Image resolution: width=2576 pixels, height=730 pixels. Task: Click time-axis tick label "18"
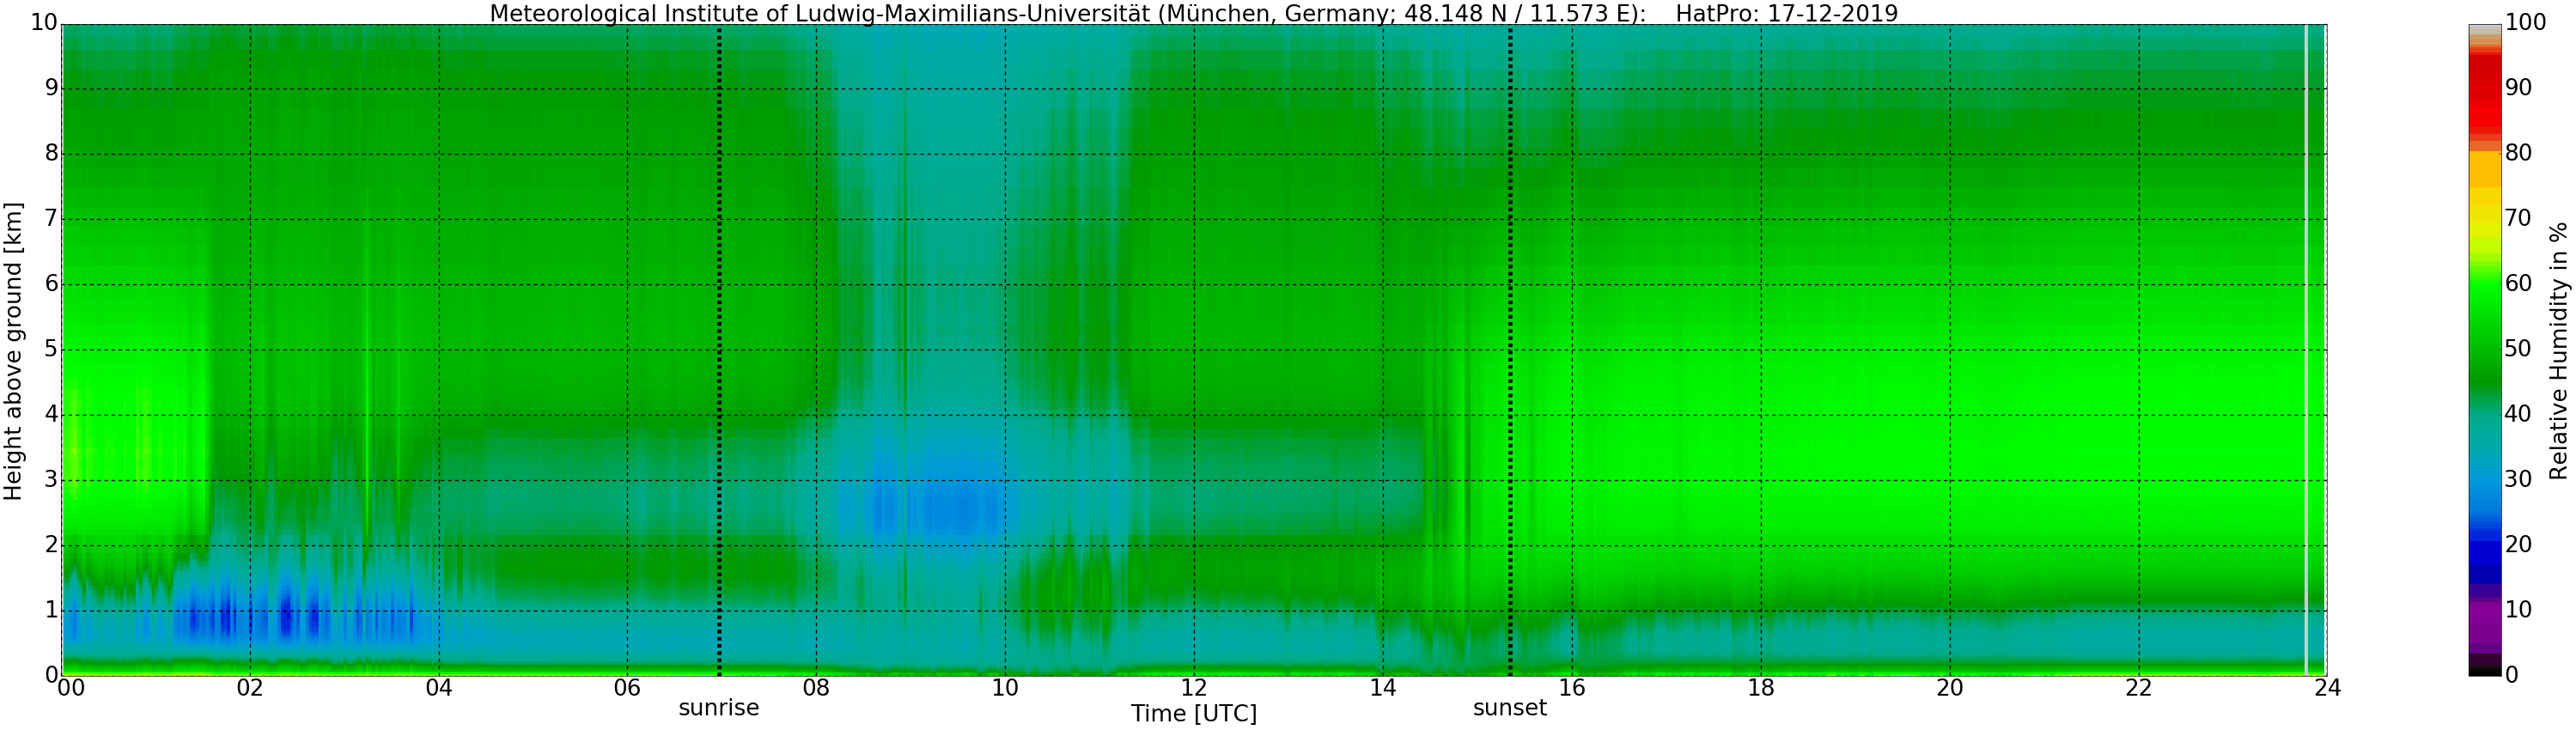1761,688
